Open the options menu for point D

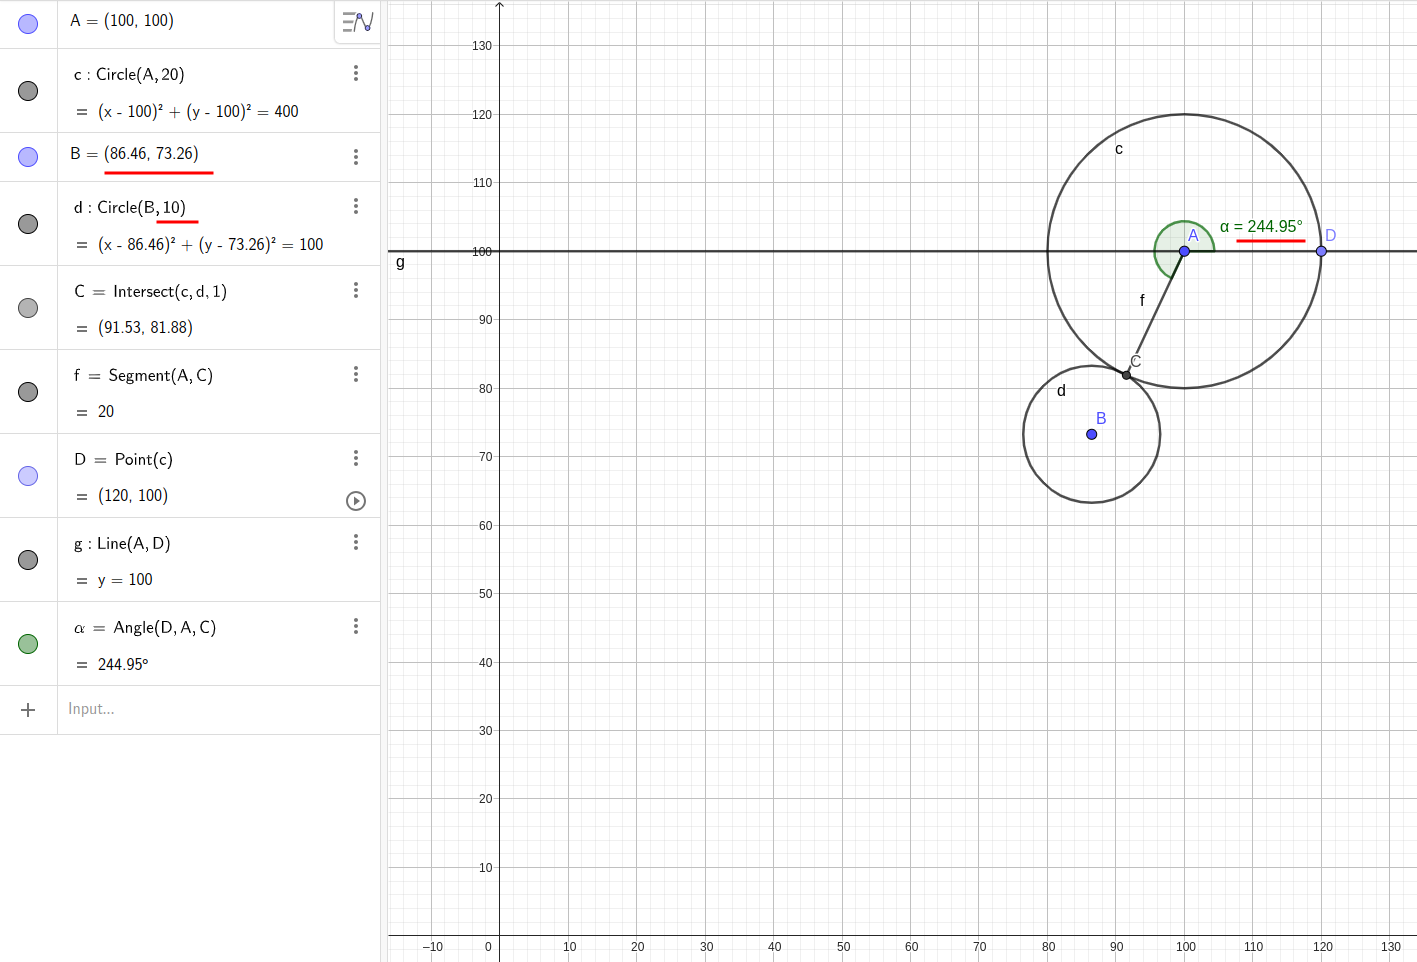point(356,457)
